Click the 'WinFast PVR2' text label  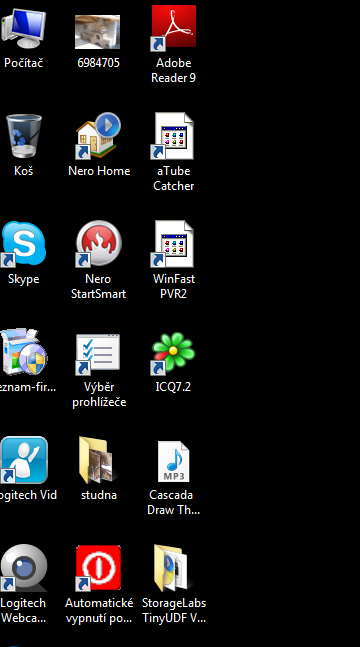(x=174, y=286)
